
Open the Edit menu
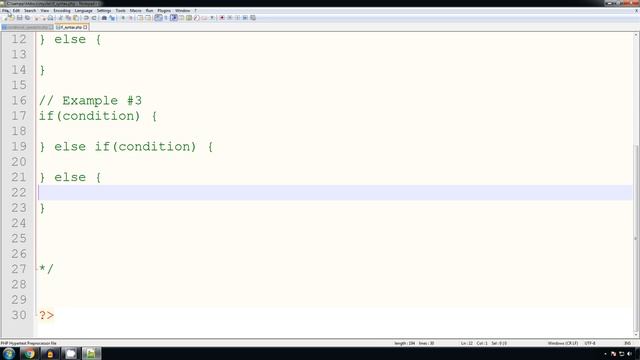coord(16,11)
